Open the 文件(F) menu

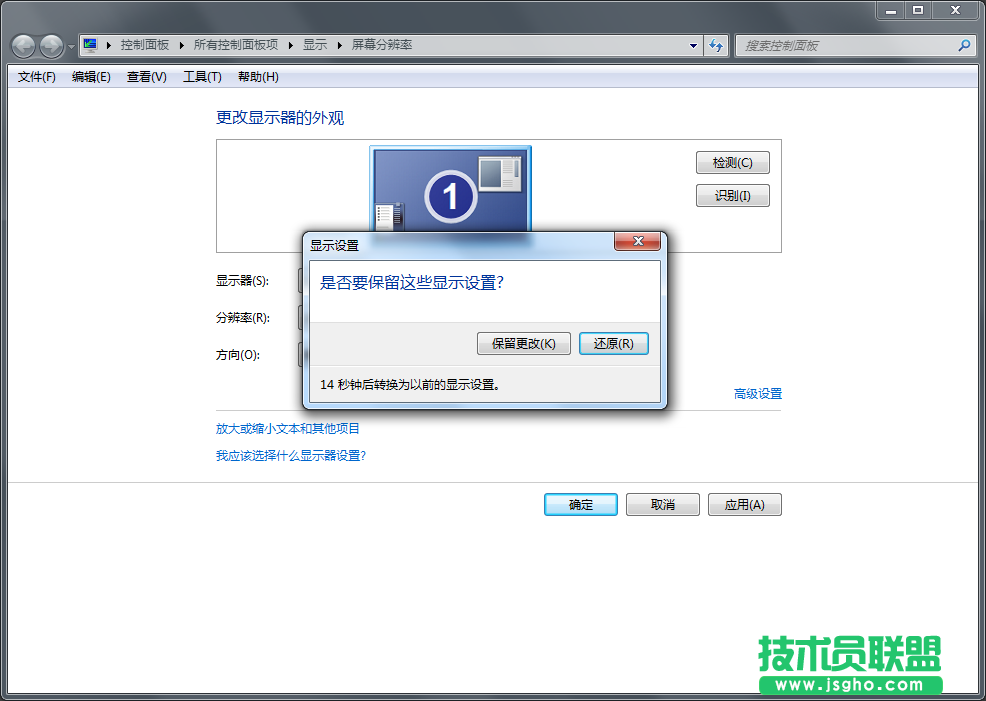pos(35,76)
